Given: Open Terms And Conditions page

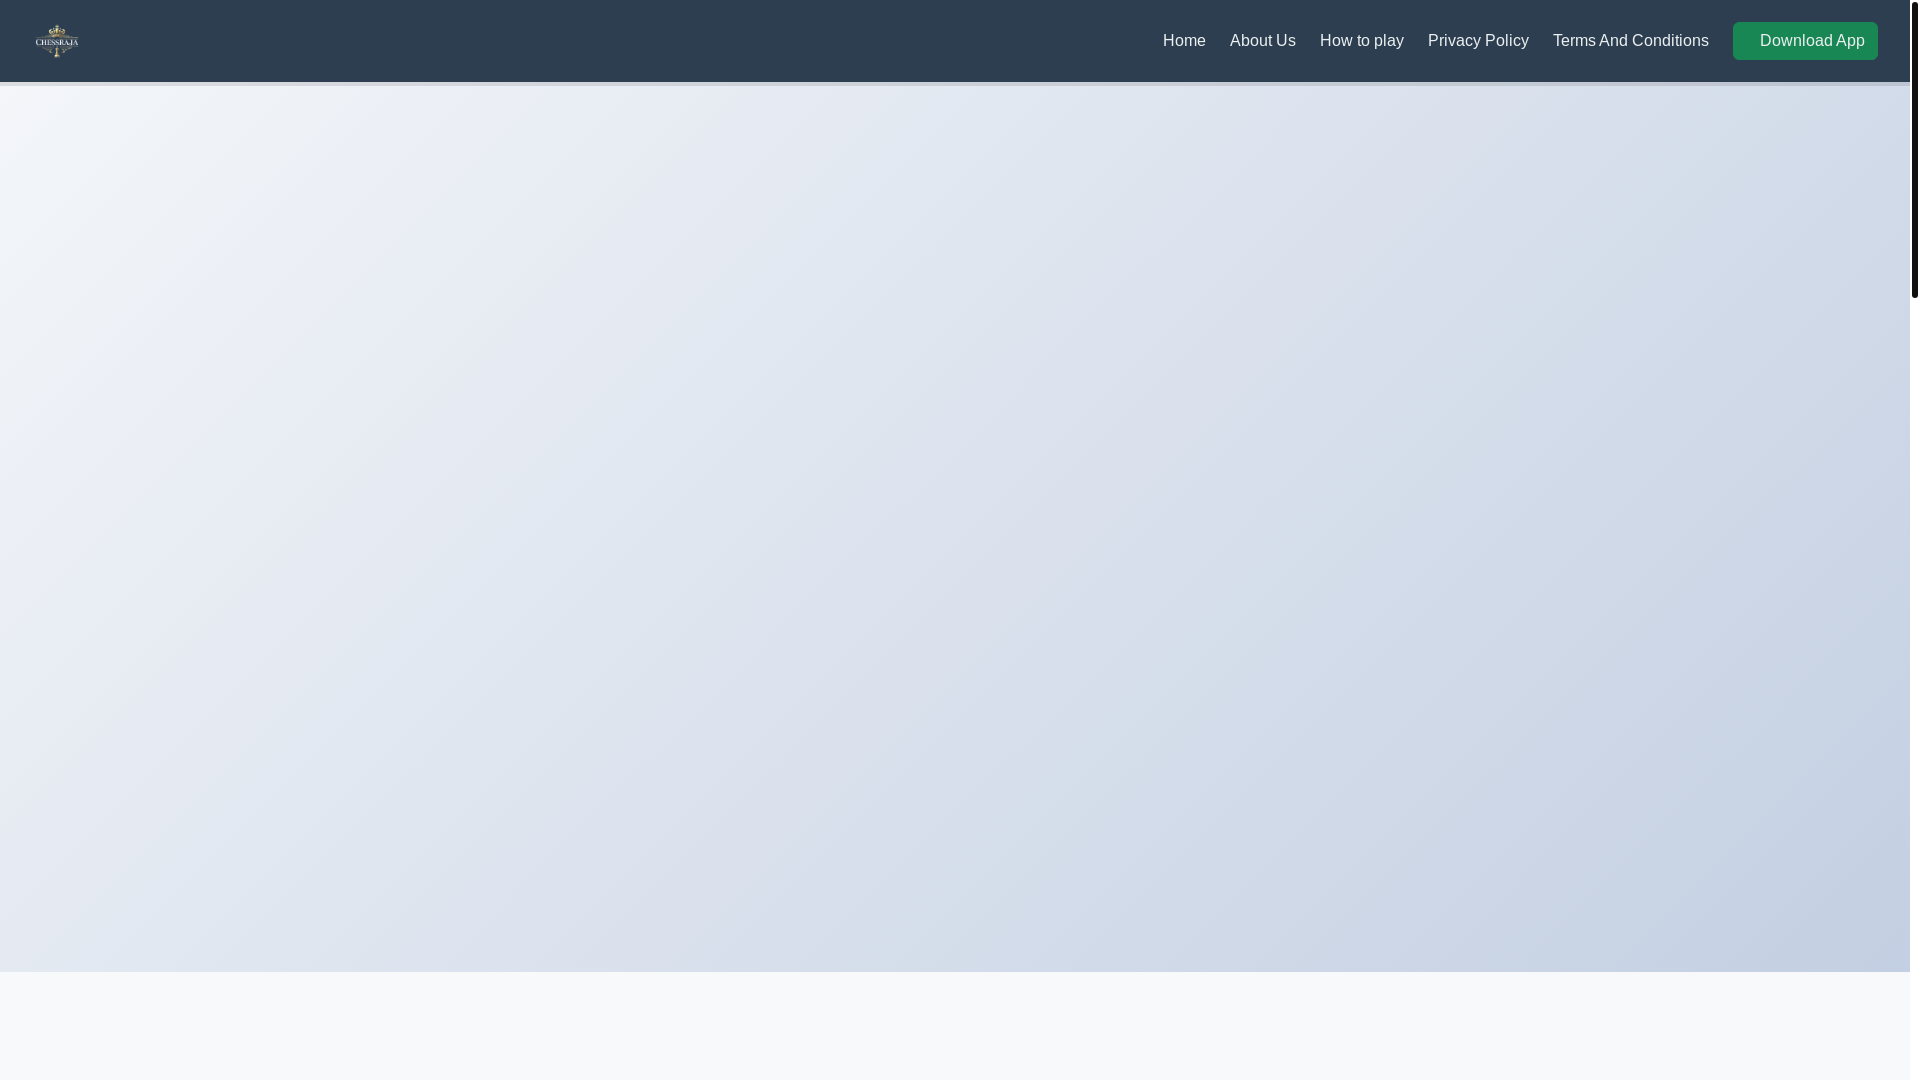Looking at the screenshot, I should coord(1630,41).
